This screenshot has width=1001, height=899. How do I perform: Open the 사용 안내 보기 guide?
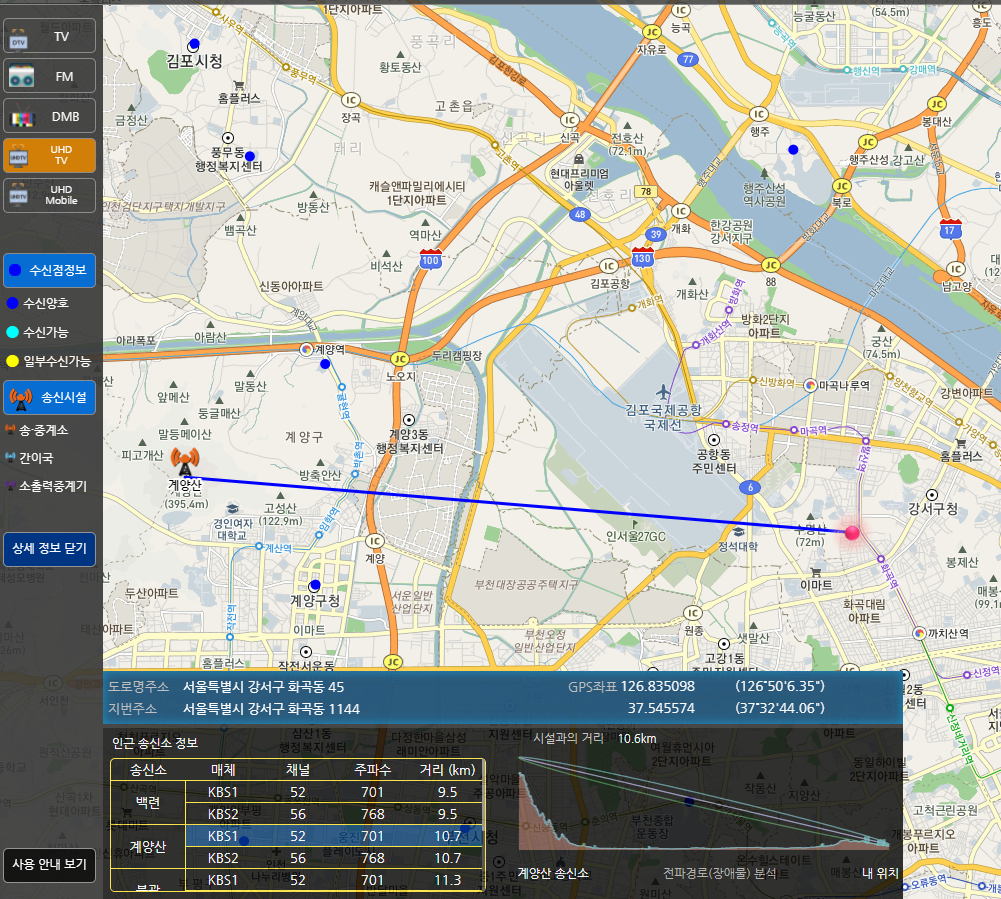coord(49,865)
